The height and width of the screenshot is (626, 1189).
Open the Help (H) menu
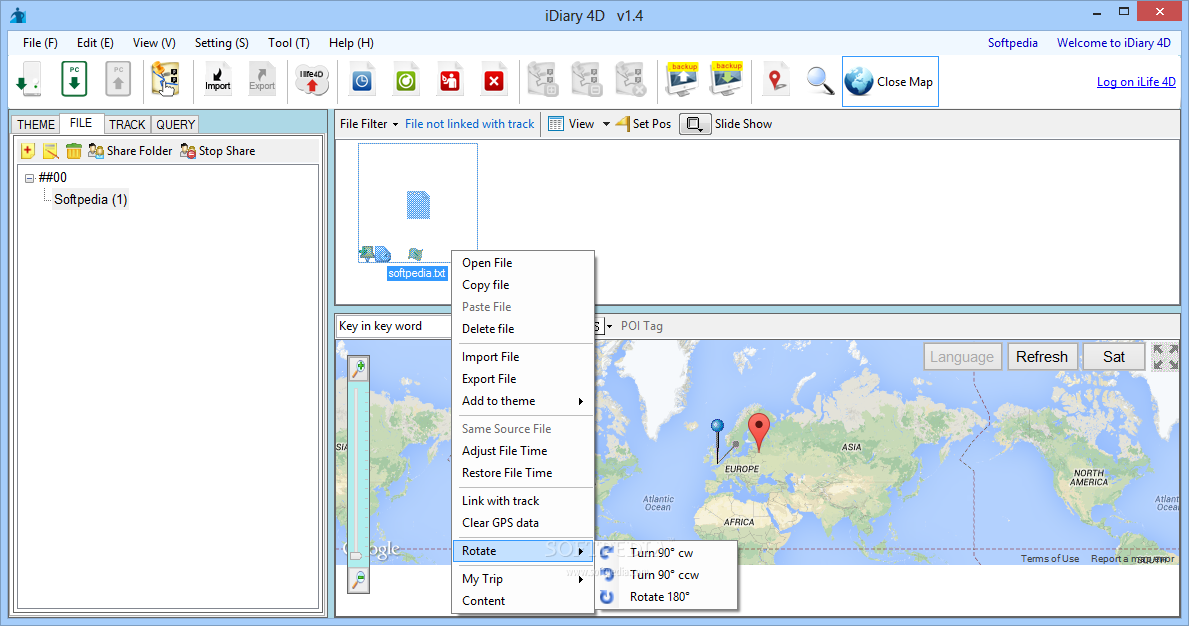pyautogui.click(x=351, y=43)
